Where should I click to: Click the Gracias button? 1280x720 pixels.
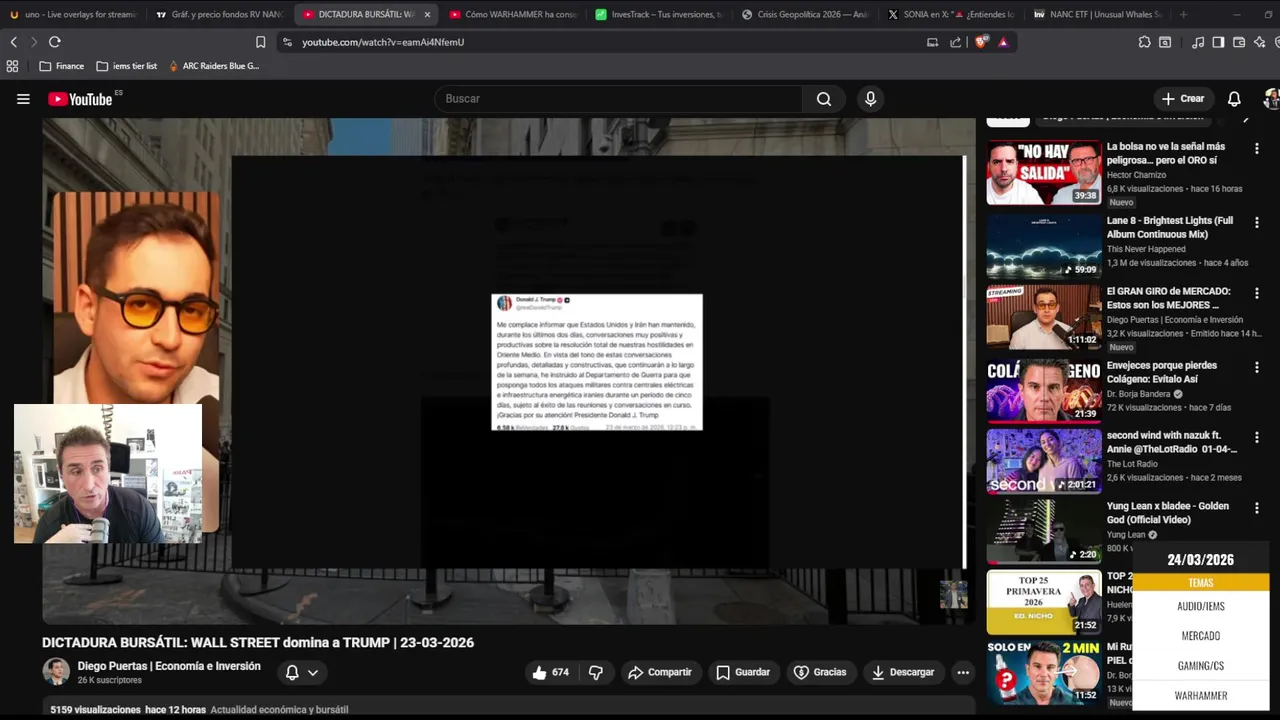pos(820,673)
